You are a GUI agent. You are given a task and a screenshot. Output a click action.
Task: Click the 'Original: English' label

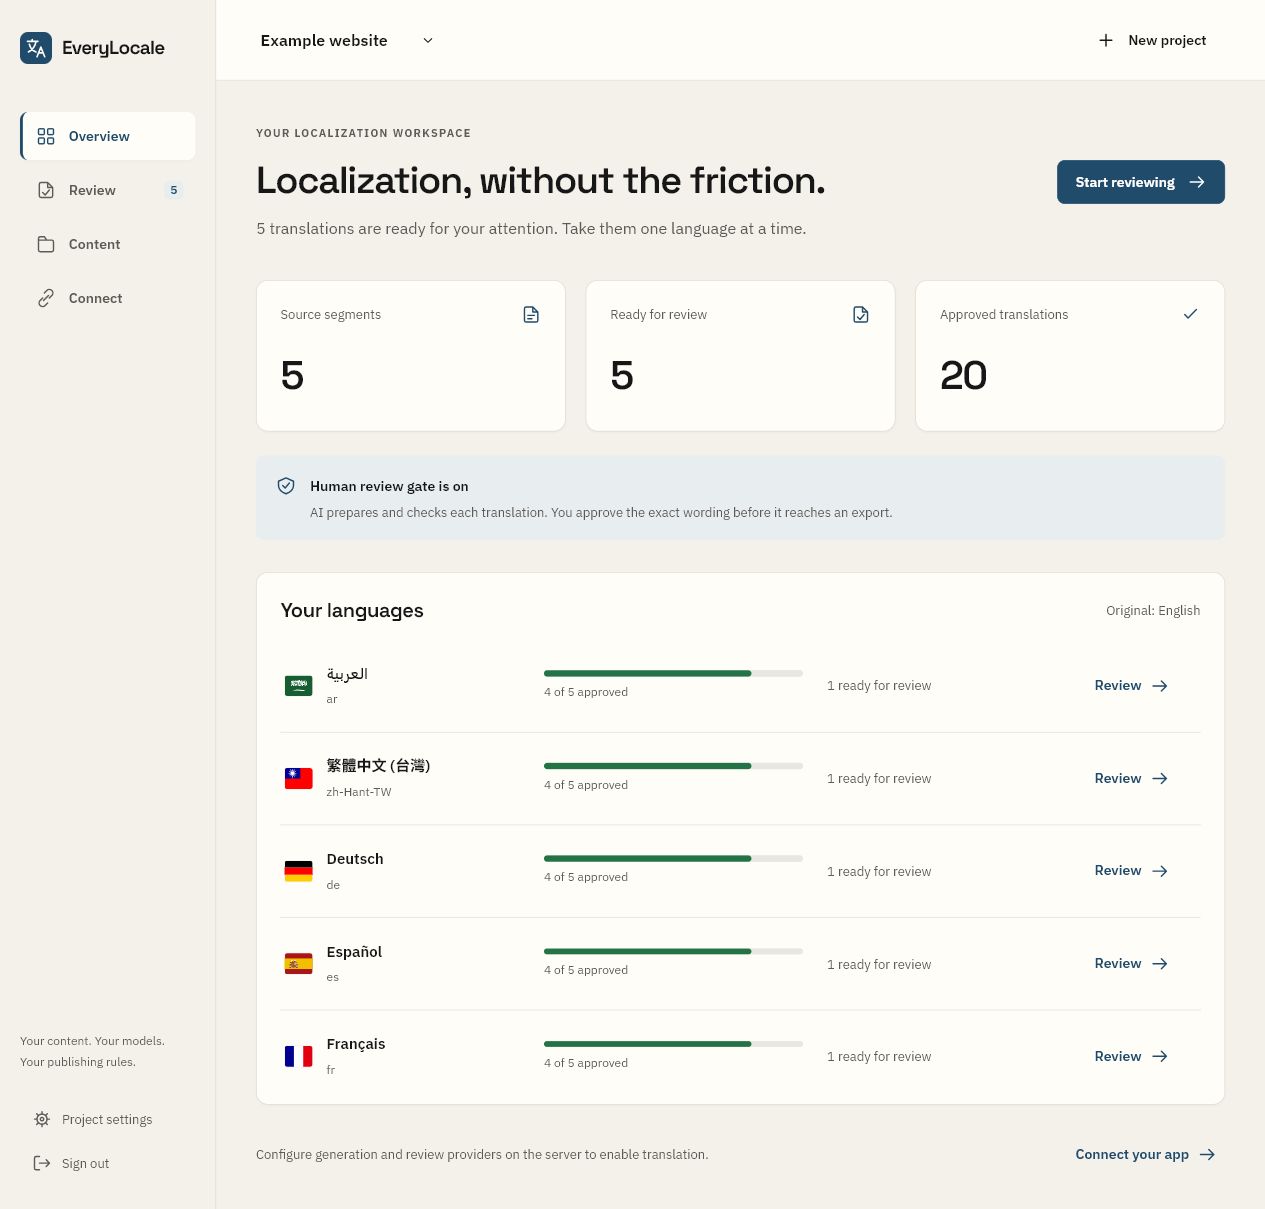[x=1153, y=611]
